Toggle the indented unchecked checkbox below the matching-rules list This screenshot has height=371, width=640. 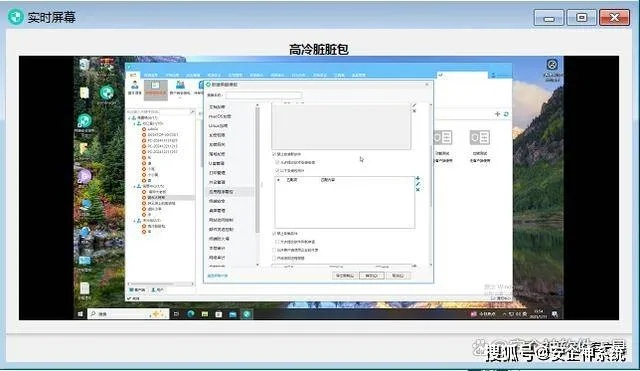pos(278,242)
